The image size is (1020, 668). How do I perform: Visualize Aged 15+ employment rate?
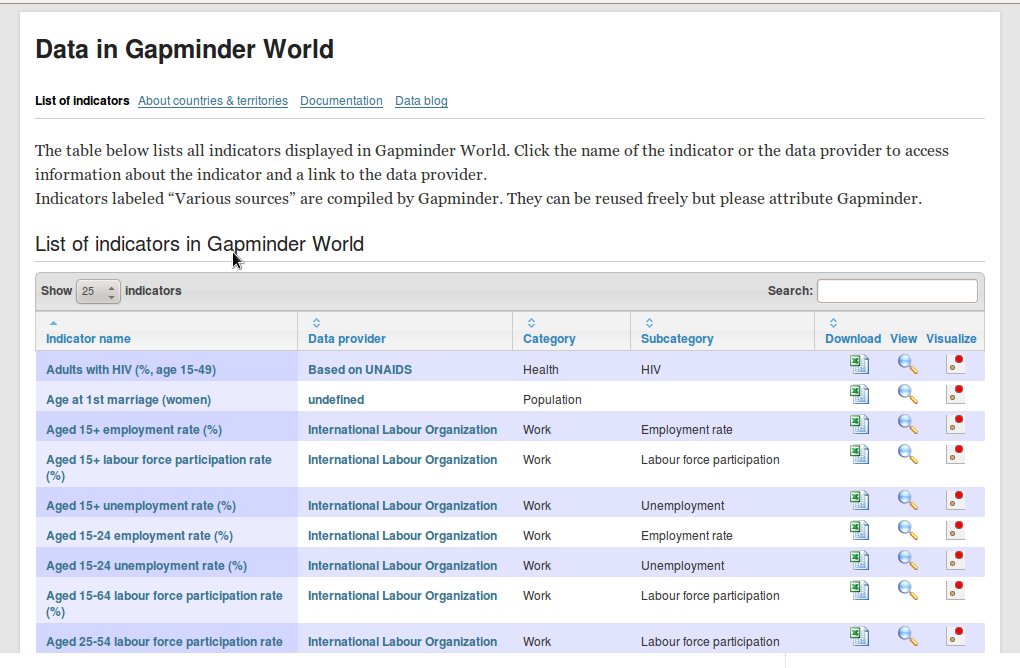tap(955, 425)
